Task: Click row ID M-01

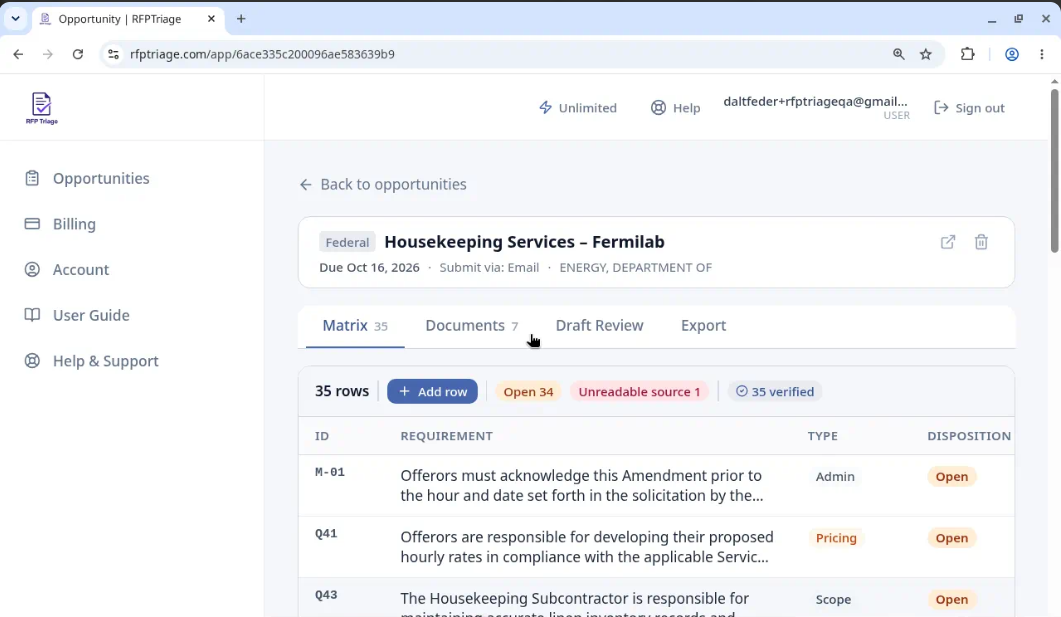Action: 330,472
